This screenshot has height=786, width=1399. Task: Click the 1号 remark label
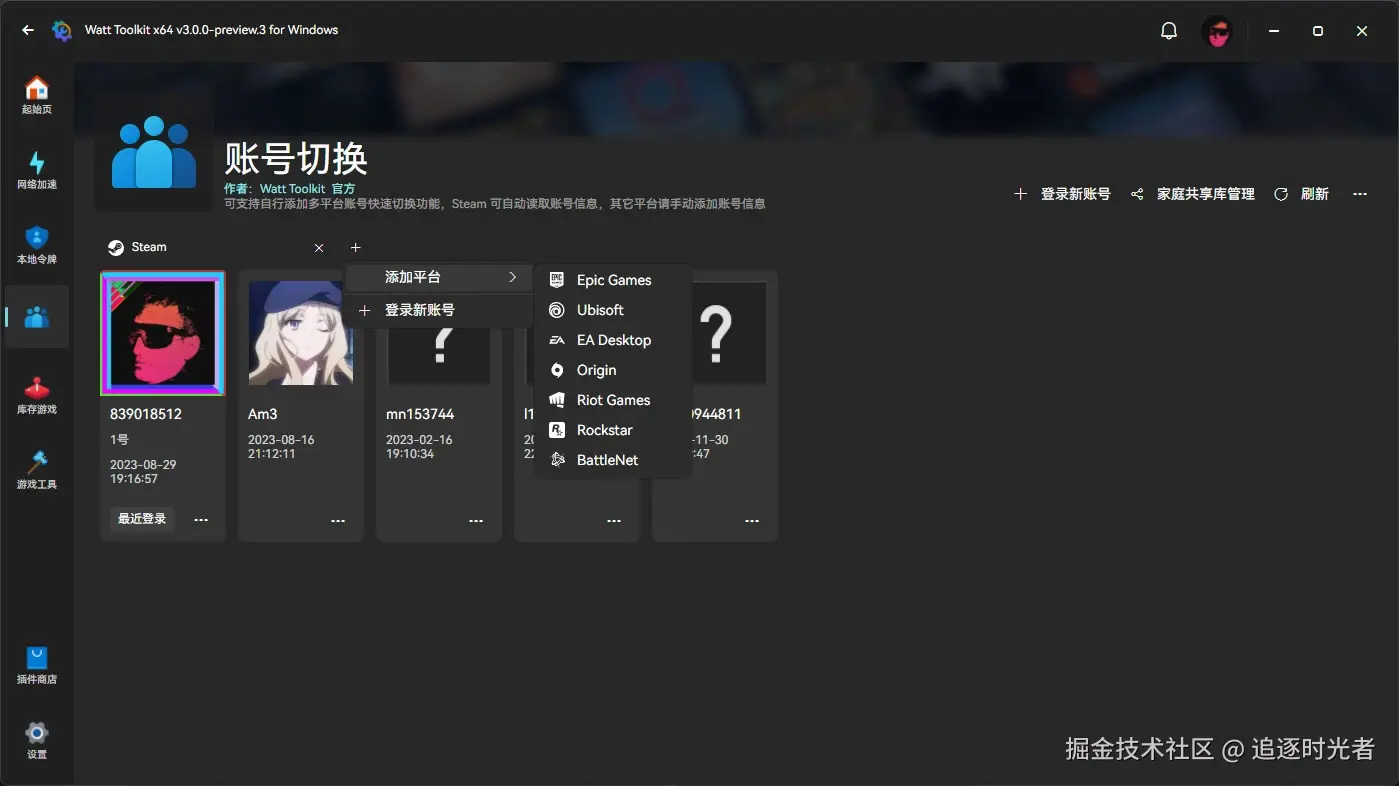[x=119, y=440]
